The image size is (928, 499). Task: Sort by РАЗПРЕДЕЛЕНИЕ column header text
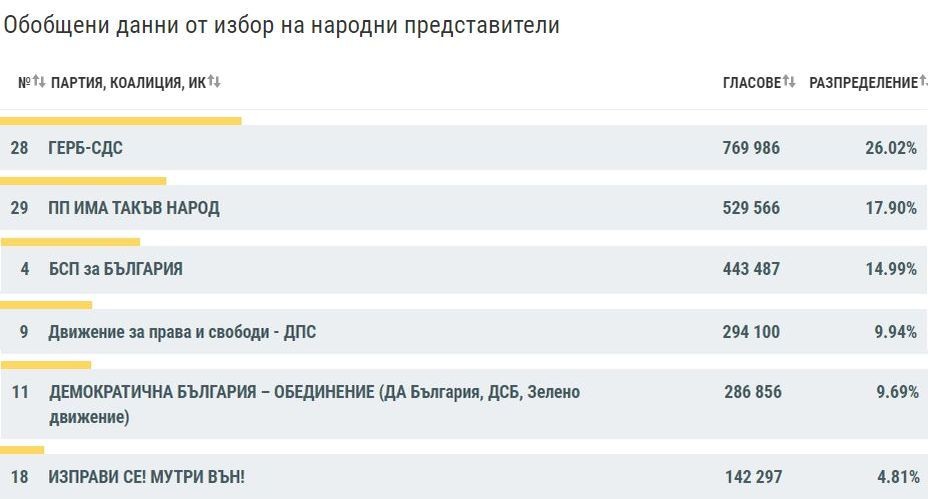point(862,83)
